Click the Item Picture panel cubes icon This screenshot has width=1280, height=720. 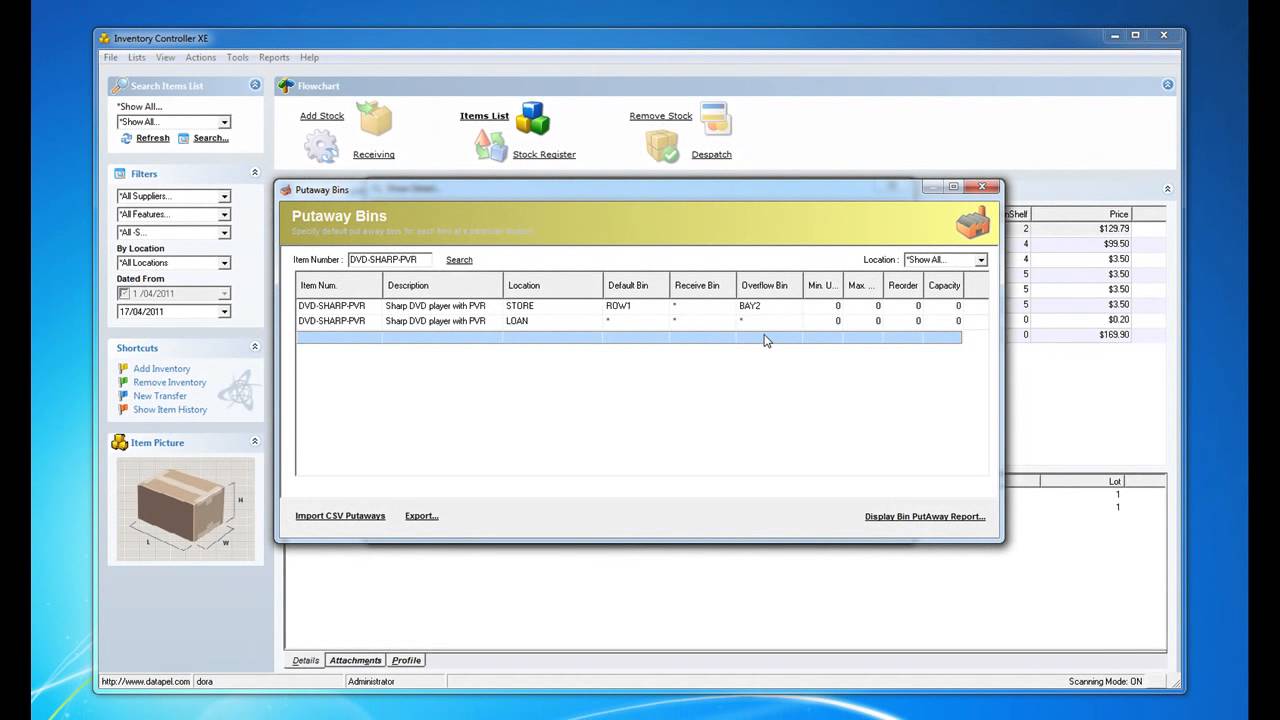[x=119, y=442]
